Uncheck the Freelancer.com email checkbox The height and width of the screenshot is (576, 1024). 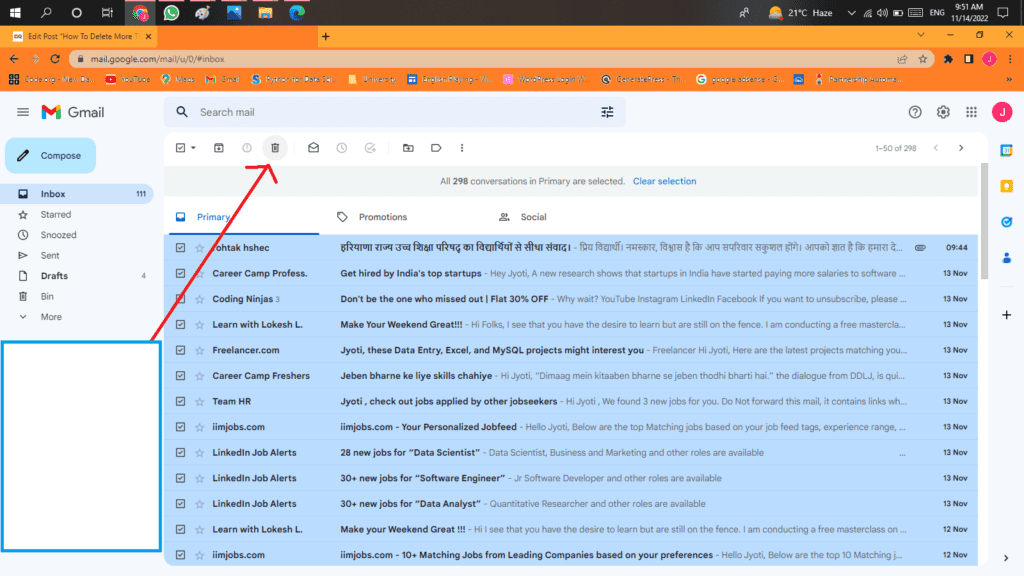(x=180, y=350)
